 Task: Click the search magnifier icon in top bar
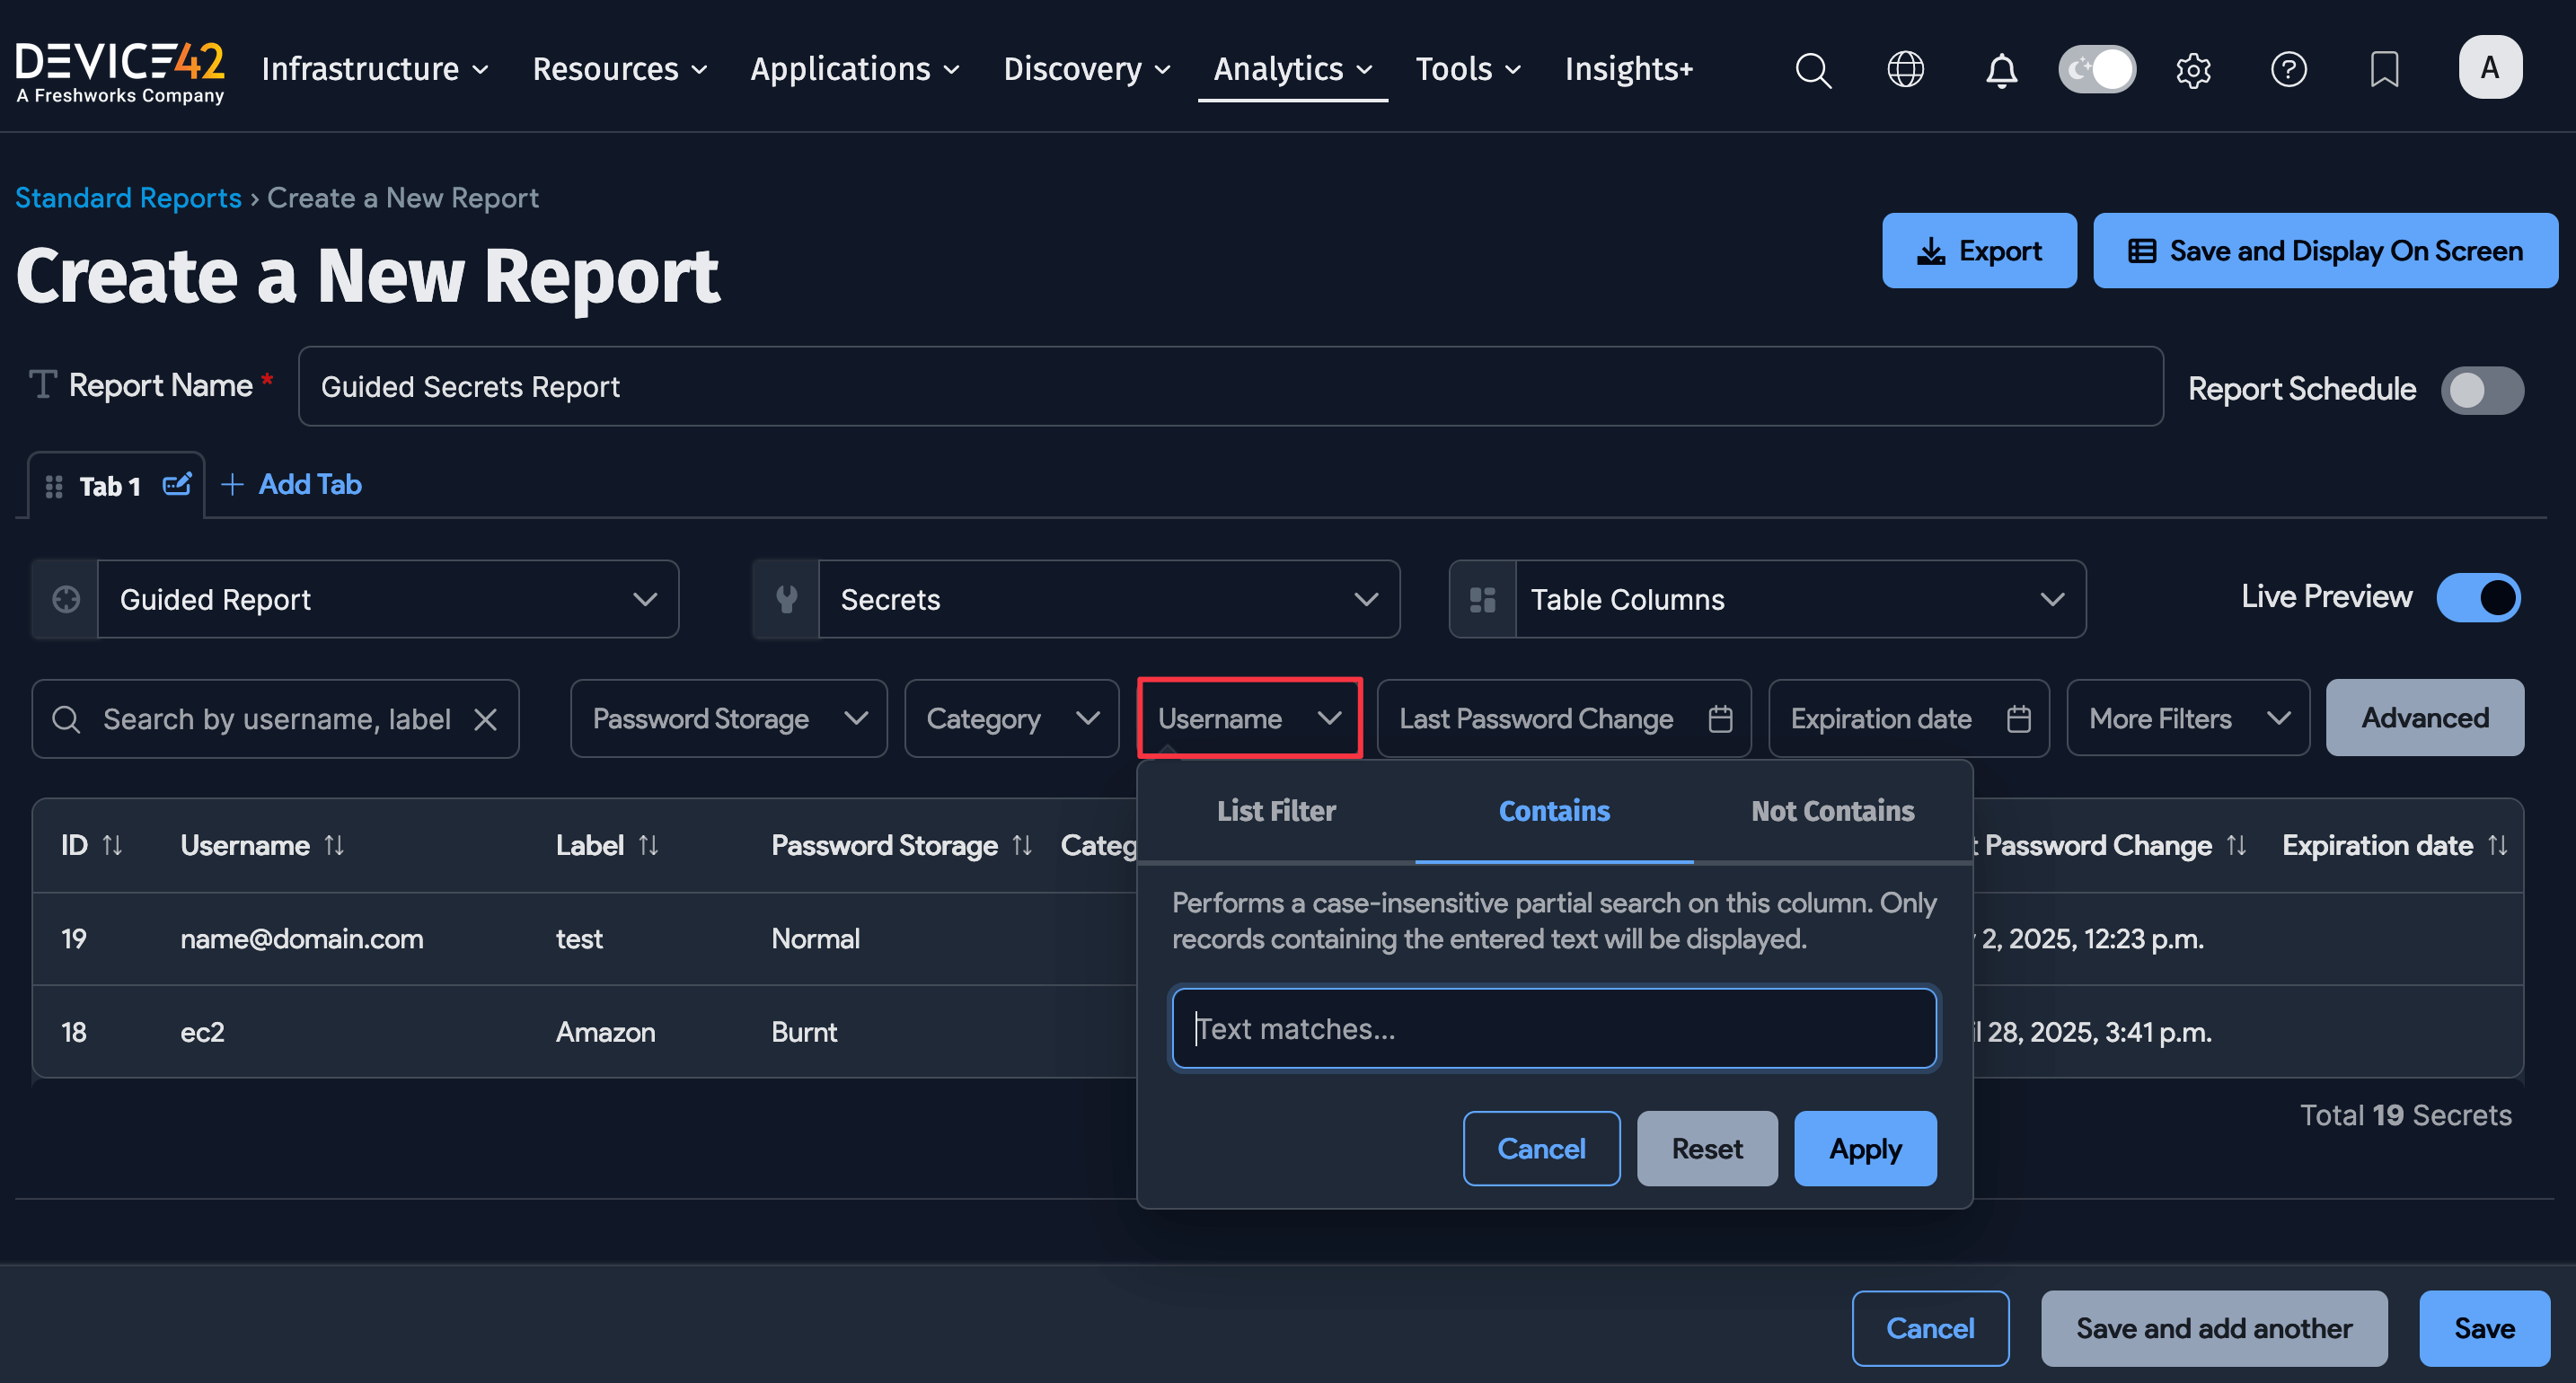pyautogui.click(x=1812, y=70)
